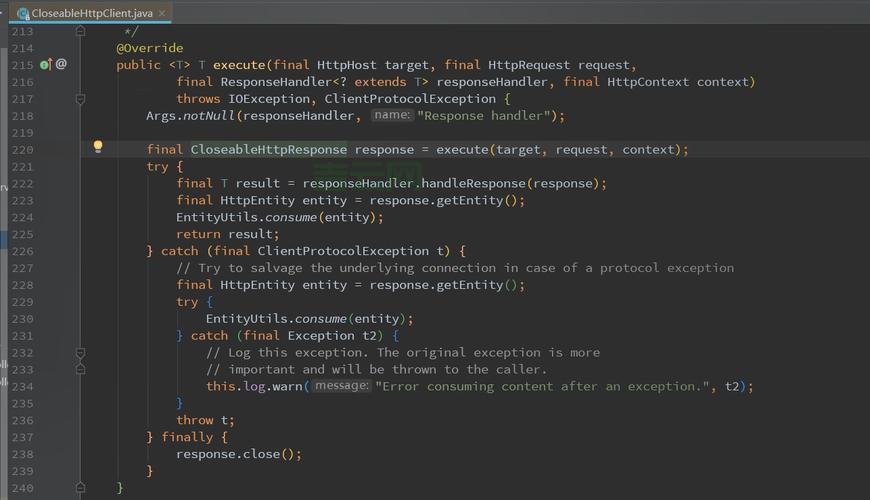Select the CloseableHttpClient.java editor tab
The width and height of the screenshot is (870, 500).
pyautogui.click(x=91, y=13)
